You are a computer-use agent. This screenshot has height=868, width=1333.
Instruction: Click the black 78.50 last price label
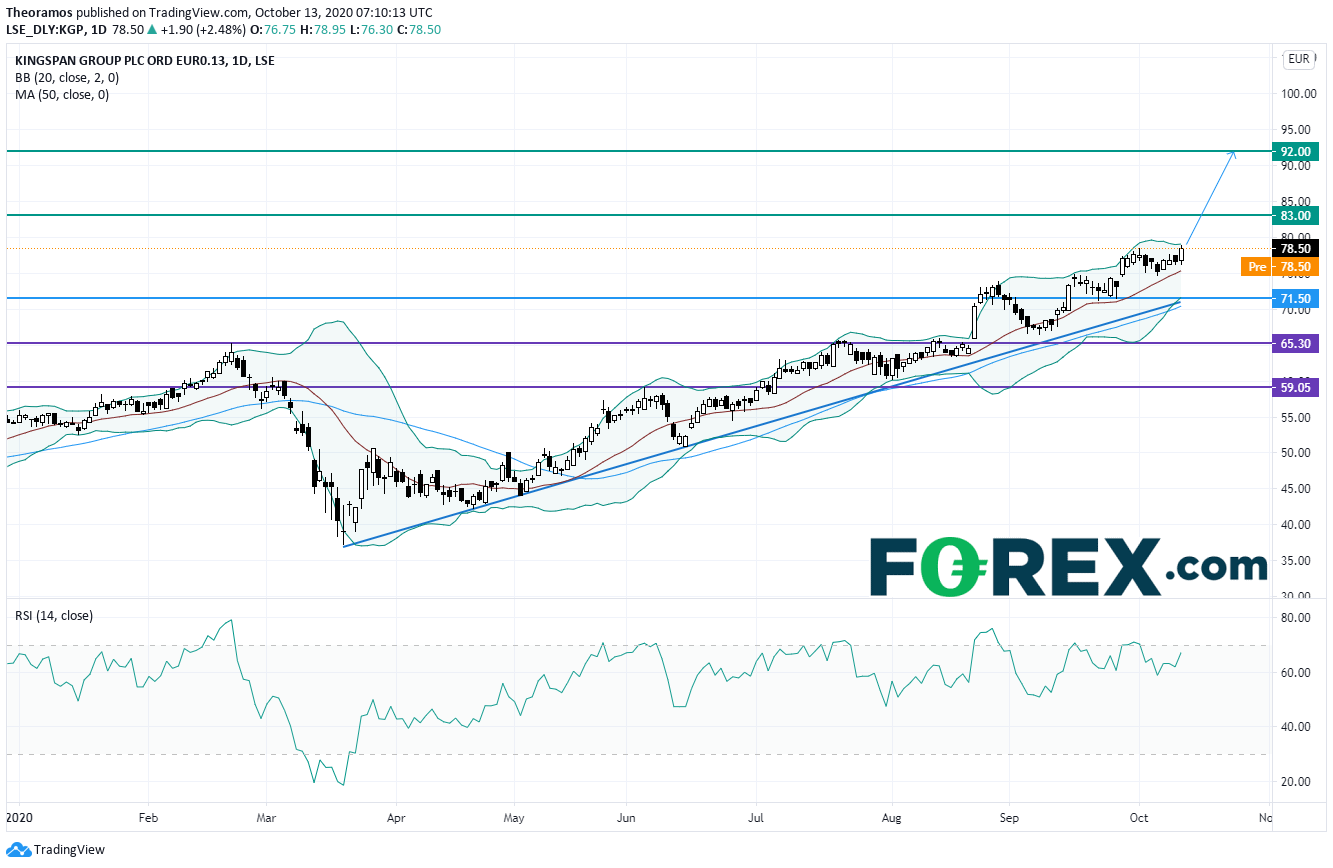coord(1295,249)
